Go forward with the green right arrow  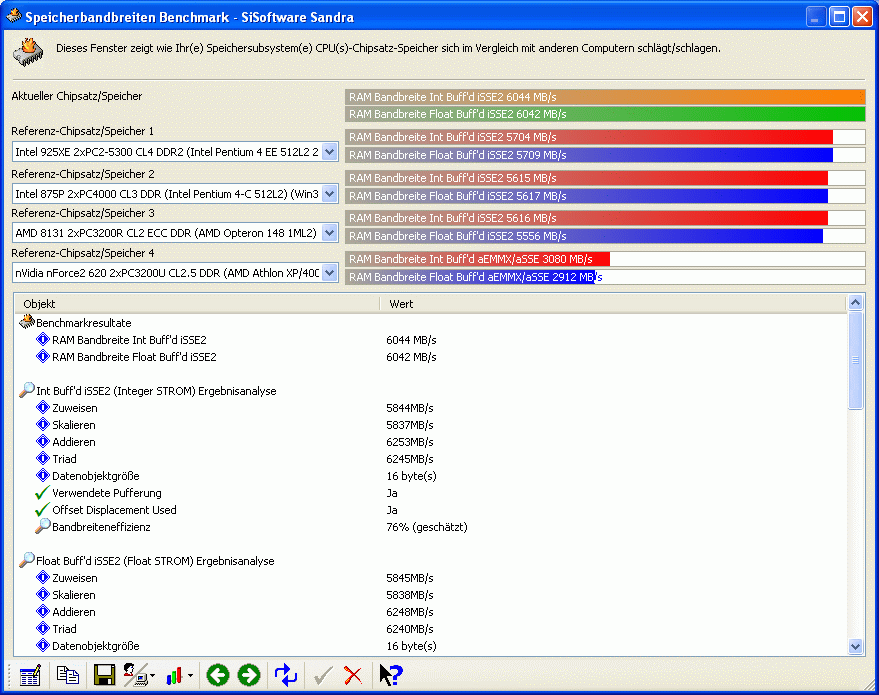(249, 675)
